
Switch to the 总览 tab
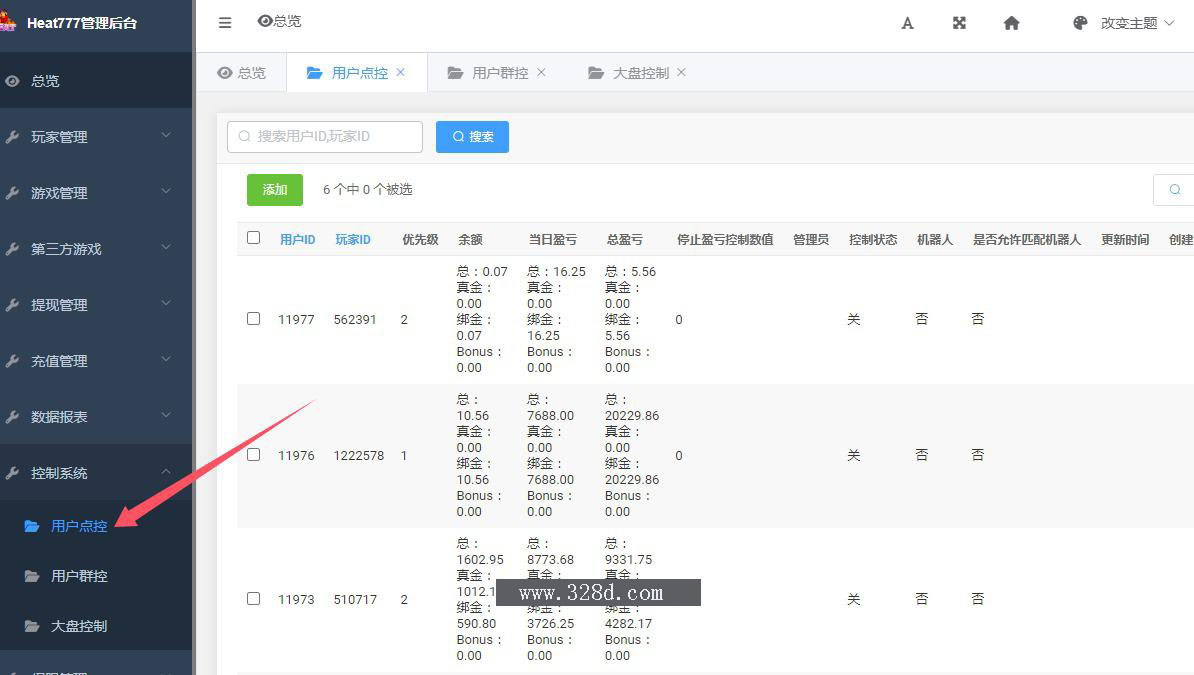242,73
